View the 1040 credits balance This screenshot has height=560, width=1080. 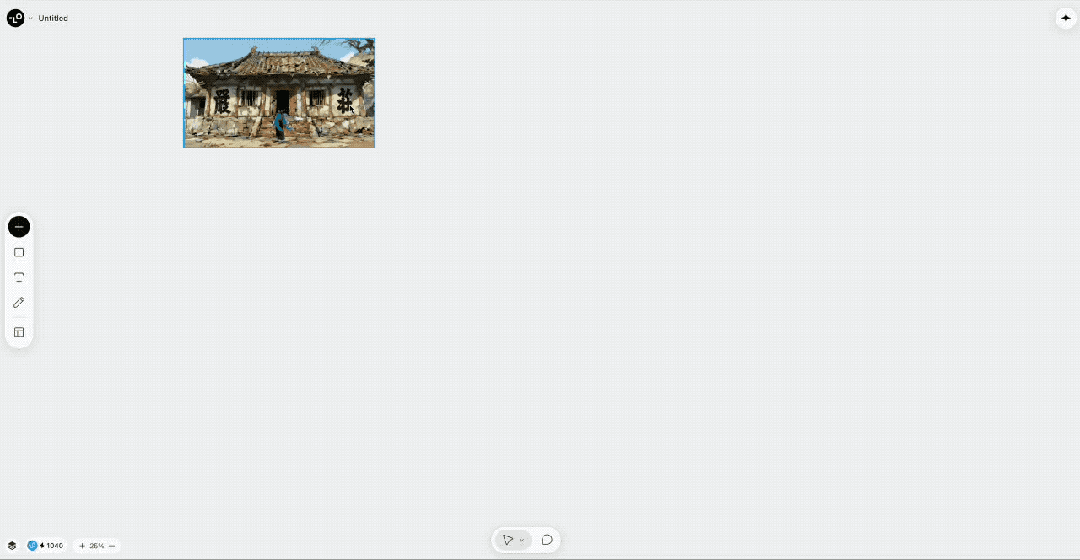53,546
